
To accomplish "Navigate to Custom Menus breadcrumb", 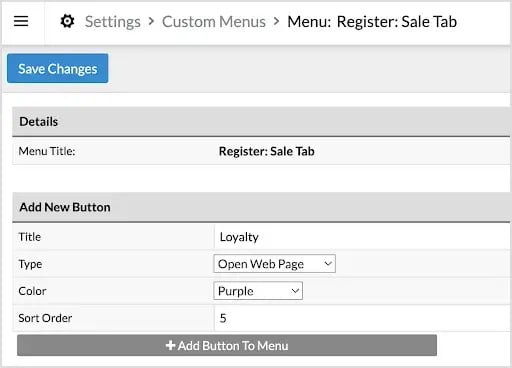I will point(214,22).
